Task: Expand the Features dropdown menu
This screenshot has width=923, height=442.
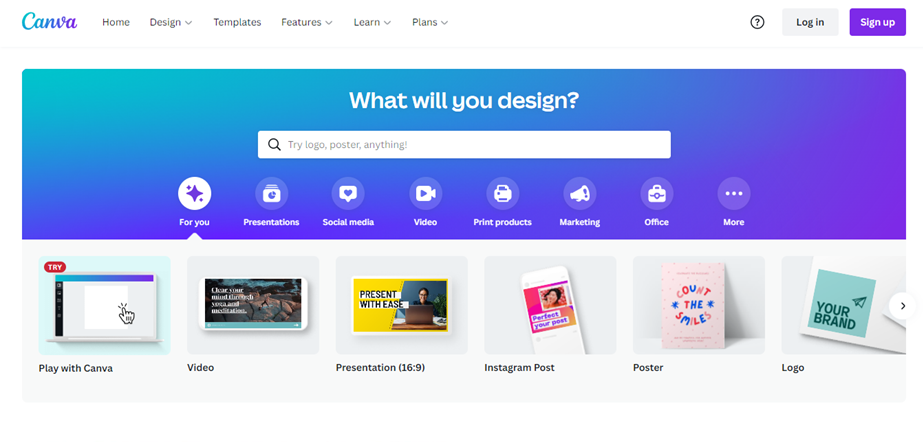Action: tap(307, 22)
